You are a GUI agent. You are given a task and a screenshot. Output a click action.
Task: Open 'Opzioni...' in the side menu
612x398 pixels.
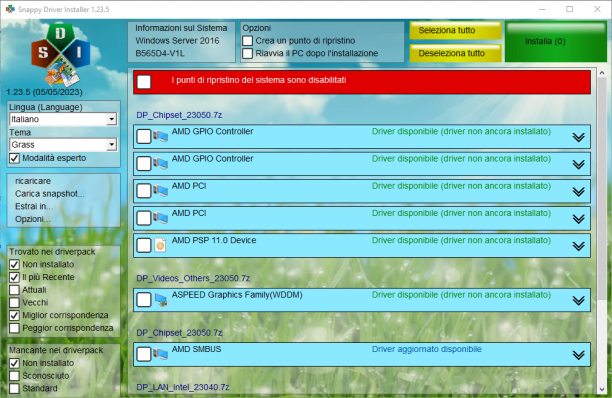pos(32,219)
